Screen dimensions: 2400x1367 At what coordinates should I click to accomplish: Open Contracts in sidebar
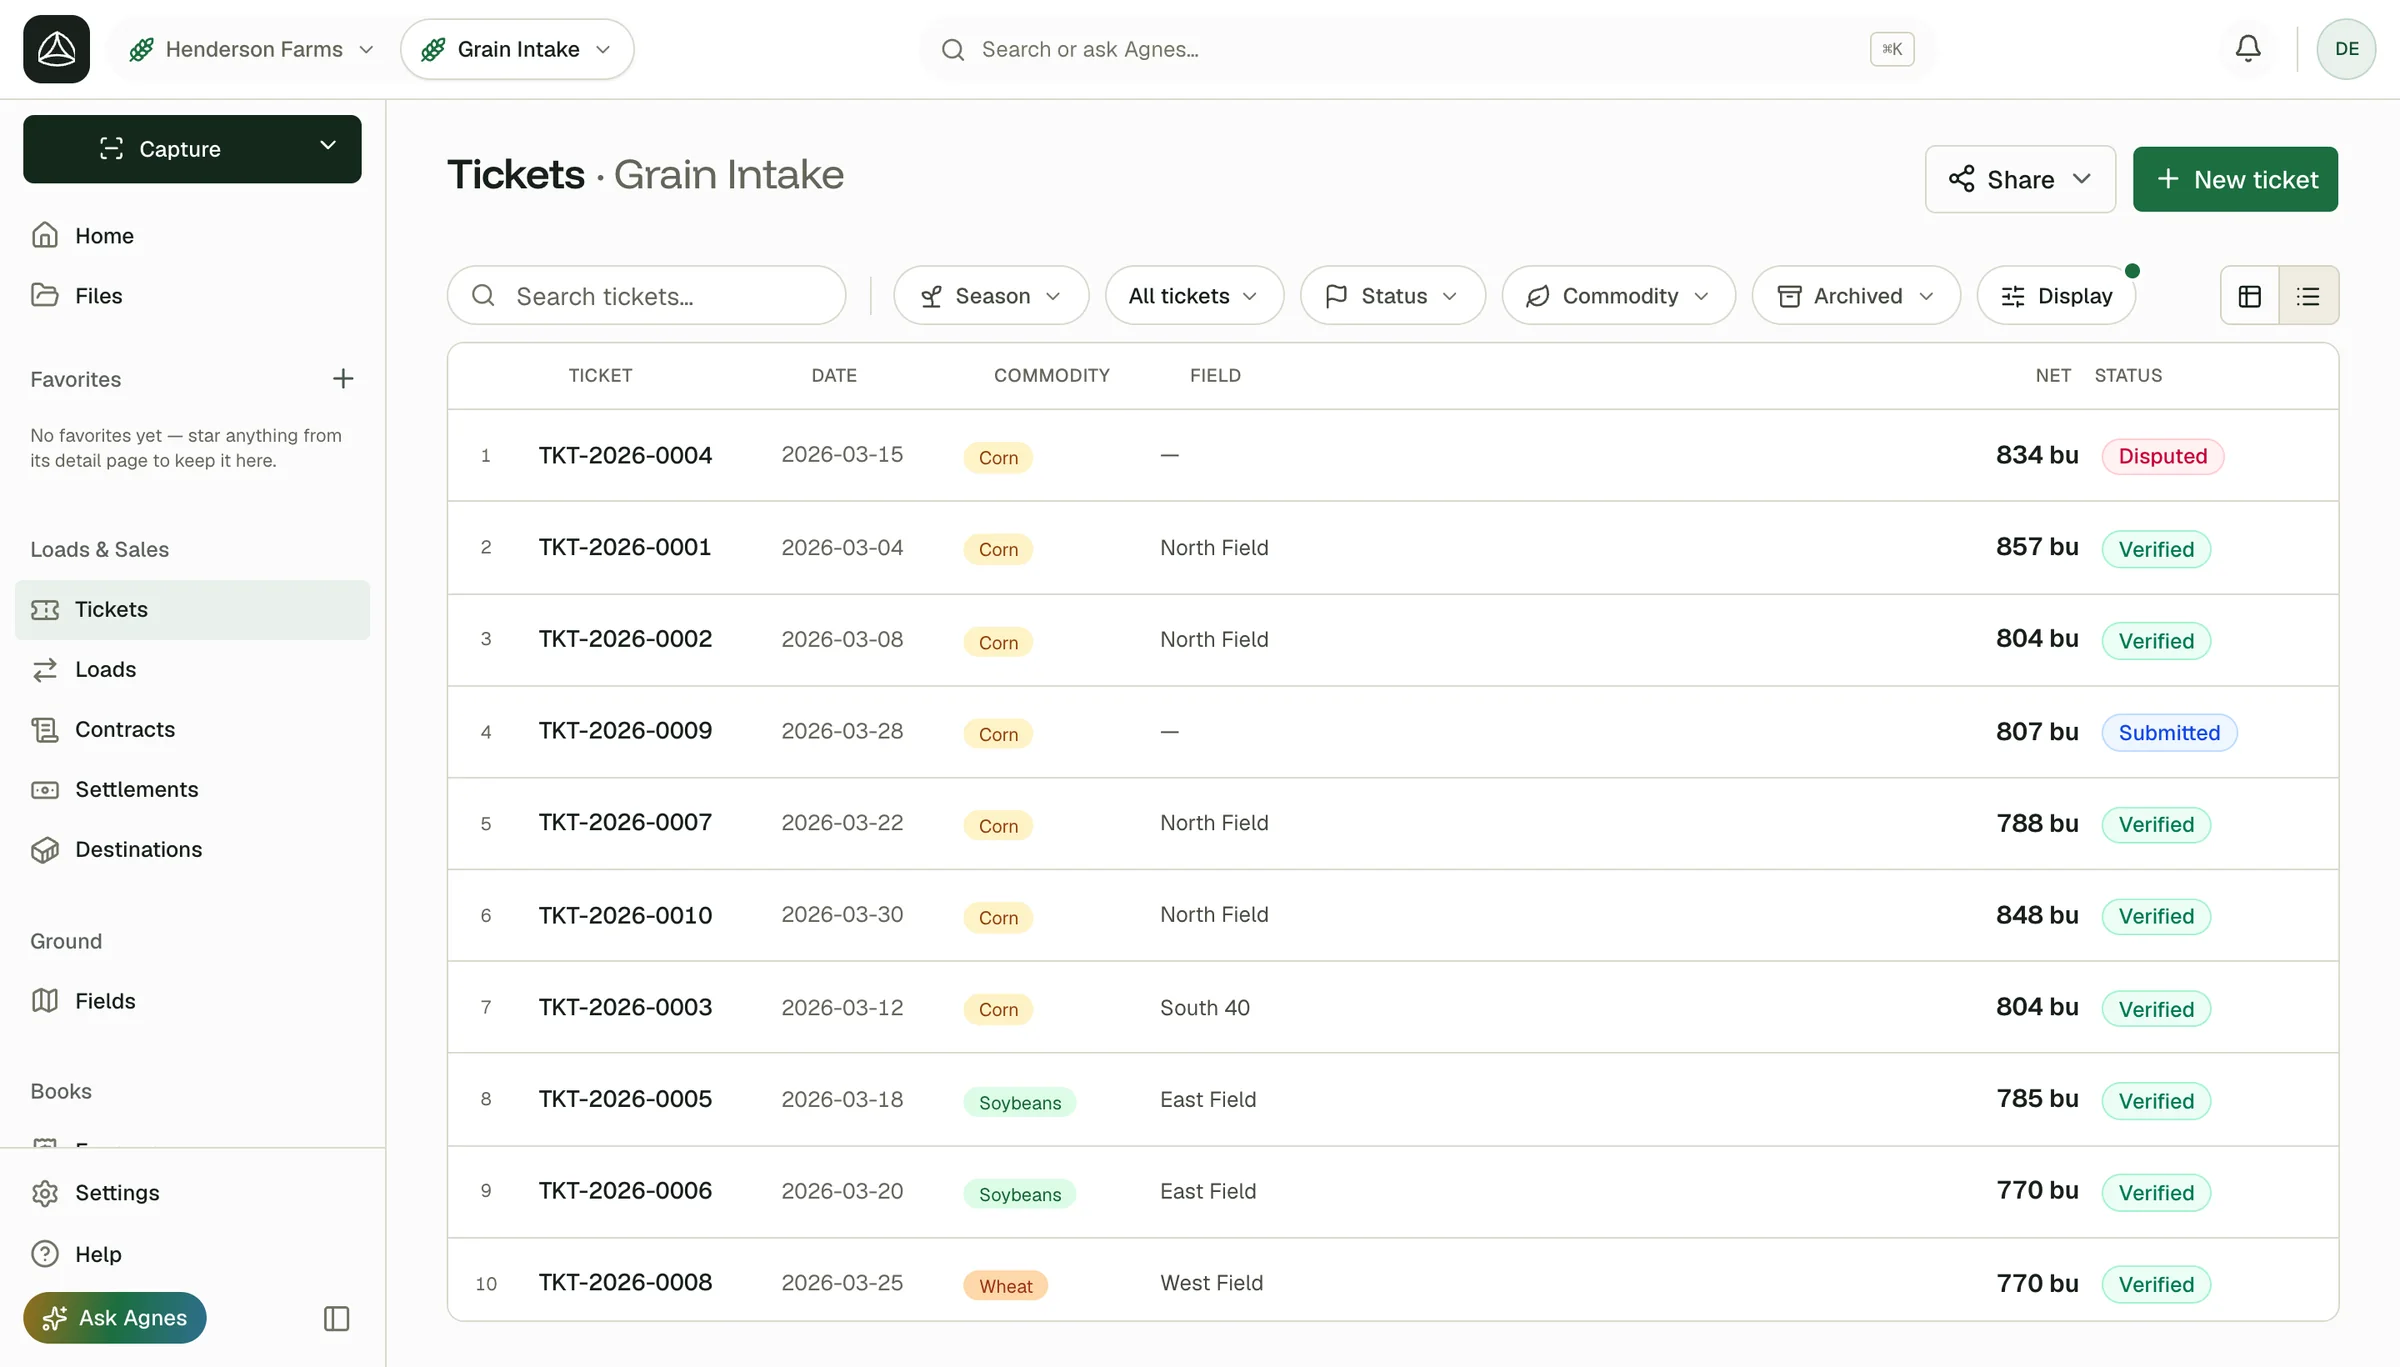pyautogui.click(x=192, y=730)
